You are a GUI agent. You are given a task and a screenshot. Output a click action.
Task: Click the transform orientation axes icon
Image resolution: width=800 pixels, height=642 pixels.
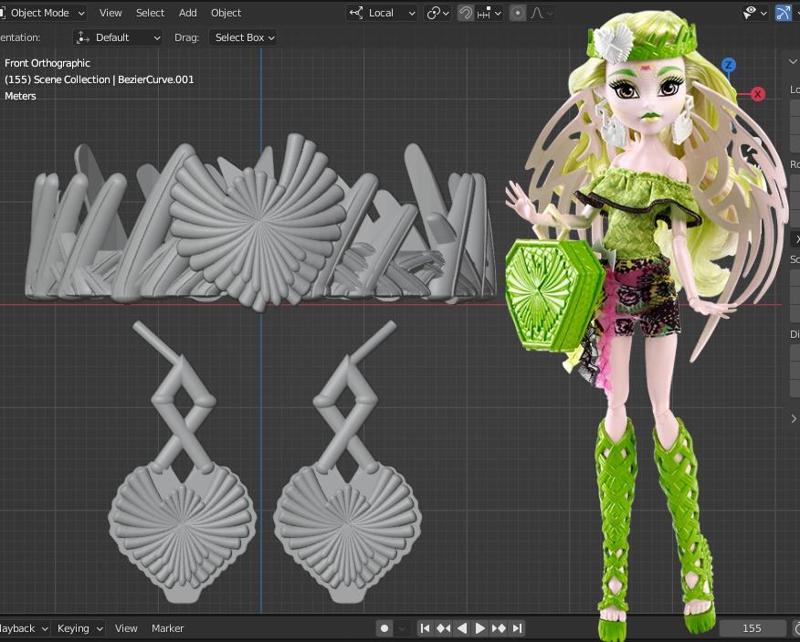[x=356, y=13]
